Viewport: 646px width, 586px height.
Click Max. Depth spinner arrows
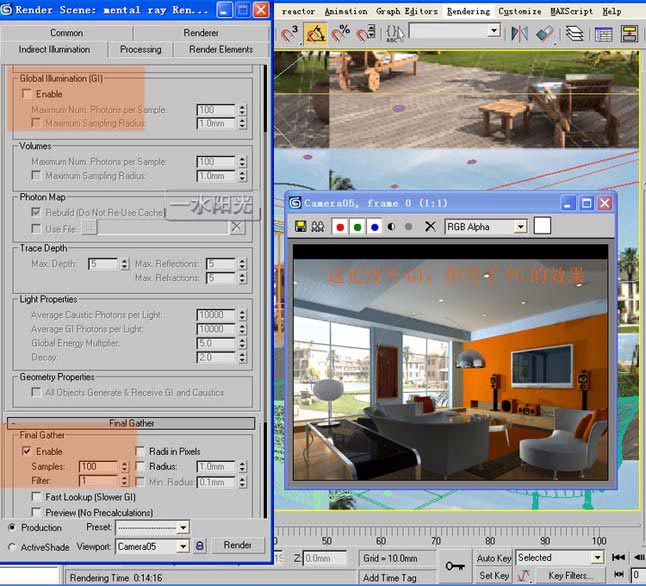[x=124, y=263]
